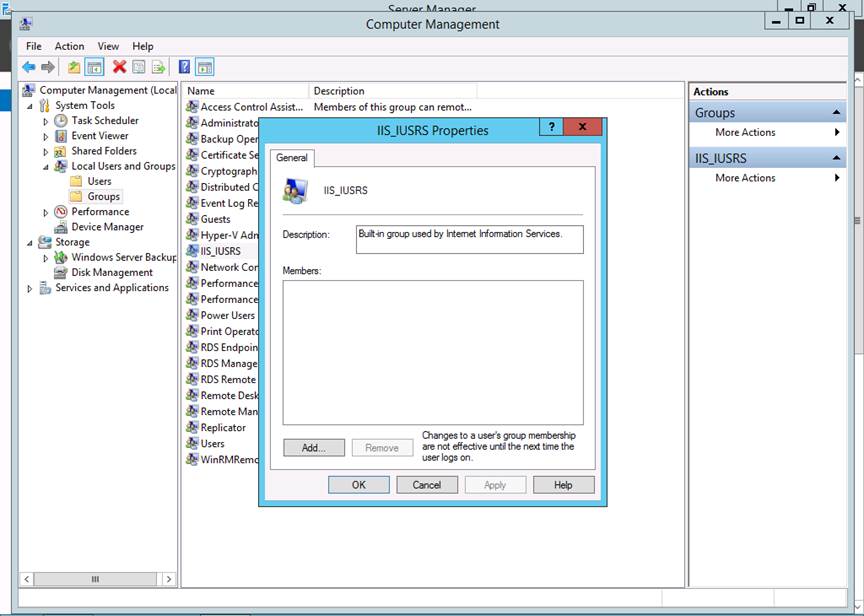
Task: Click the Add... button
Action: (x=313, y=448)
